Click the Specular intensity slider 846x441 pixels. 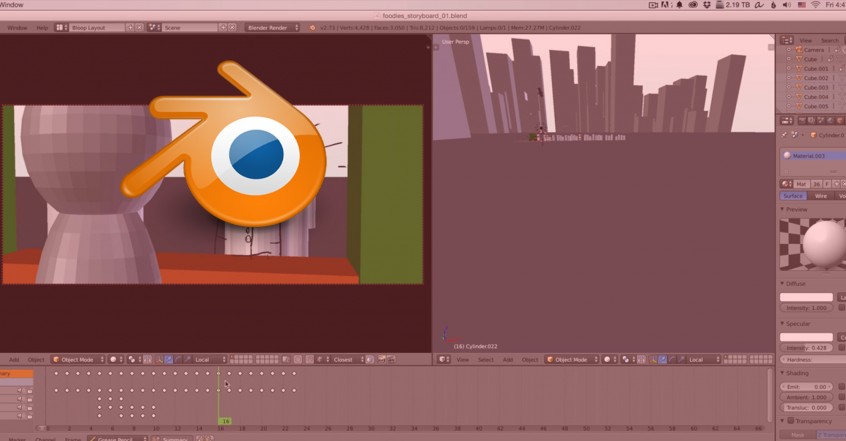point(806,347)
